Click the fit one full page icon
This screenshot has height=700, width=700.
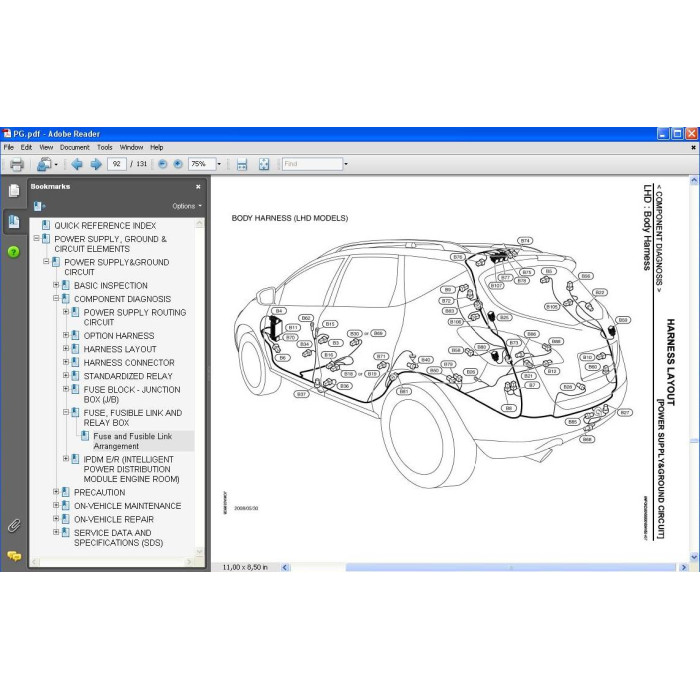pos(264,164)
